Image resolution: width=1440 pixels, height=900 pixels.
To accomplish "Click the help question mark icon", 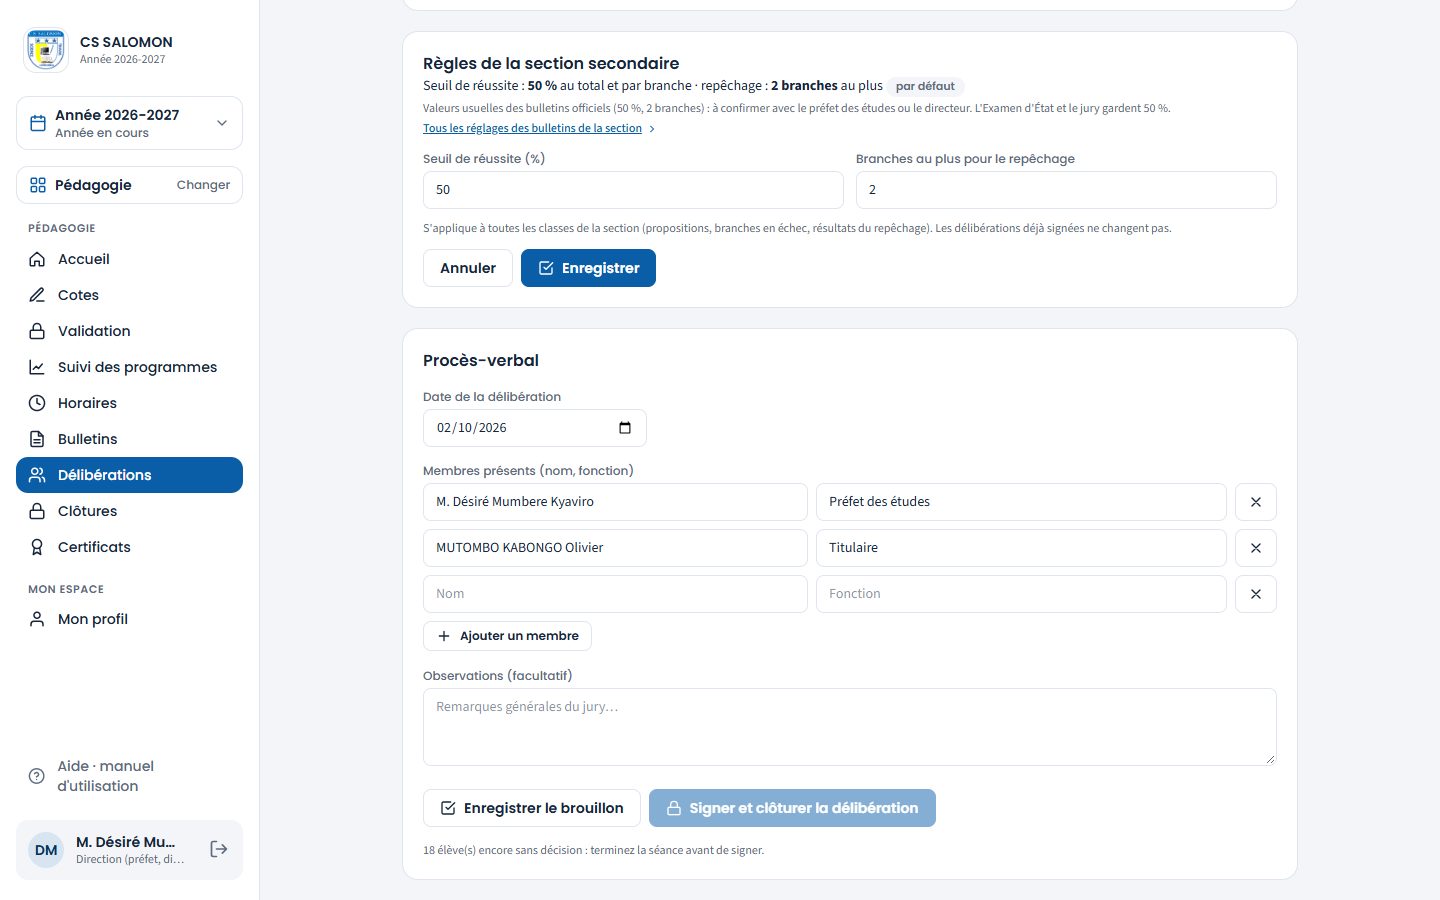I will 37,776.
